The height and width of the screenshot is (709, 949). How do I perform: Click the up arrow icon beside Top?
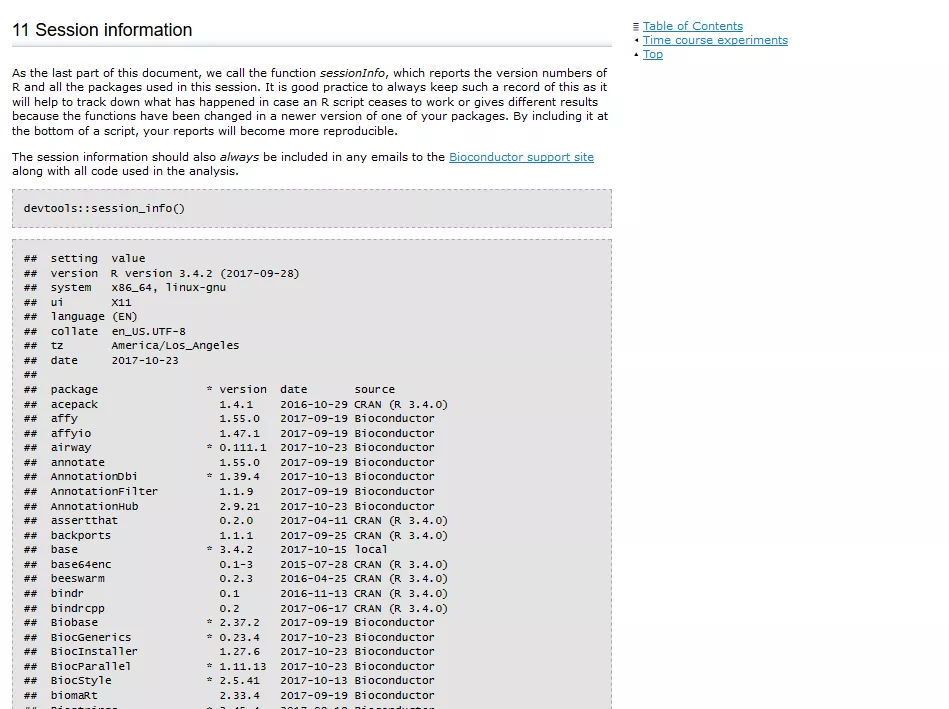(636, 54)
